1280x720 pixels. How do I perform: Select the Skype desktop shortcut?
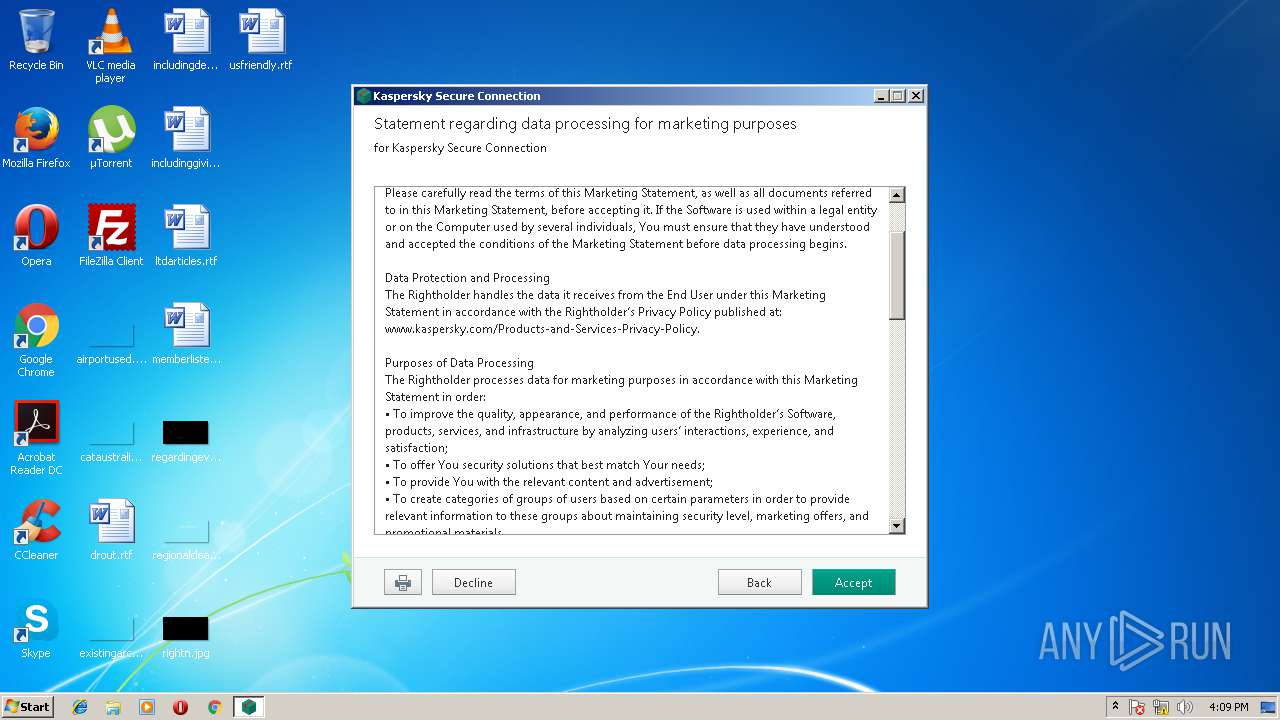point(36,628)
